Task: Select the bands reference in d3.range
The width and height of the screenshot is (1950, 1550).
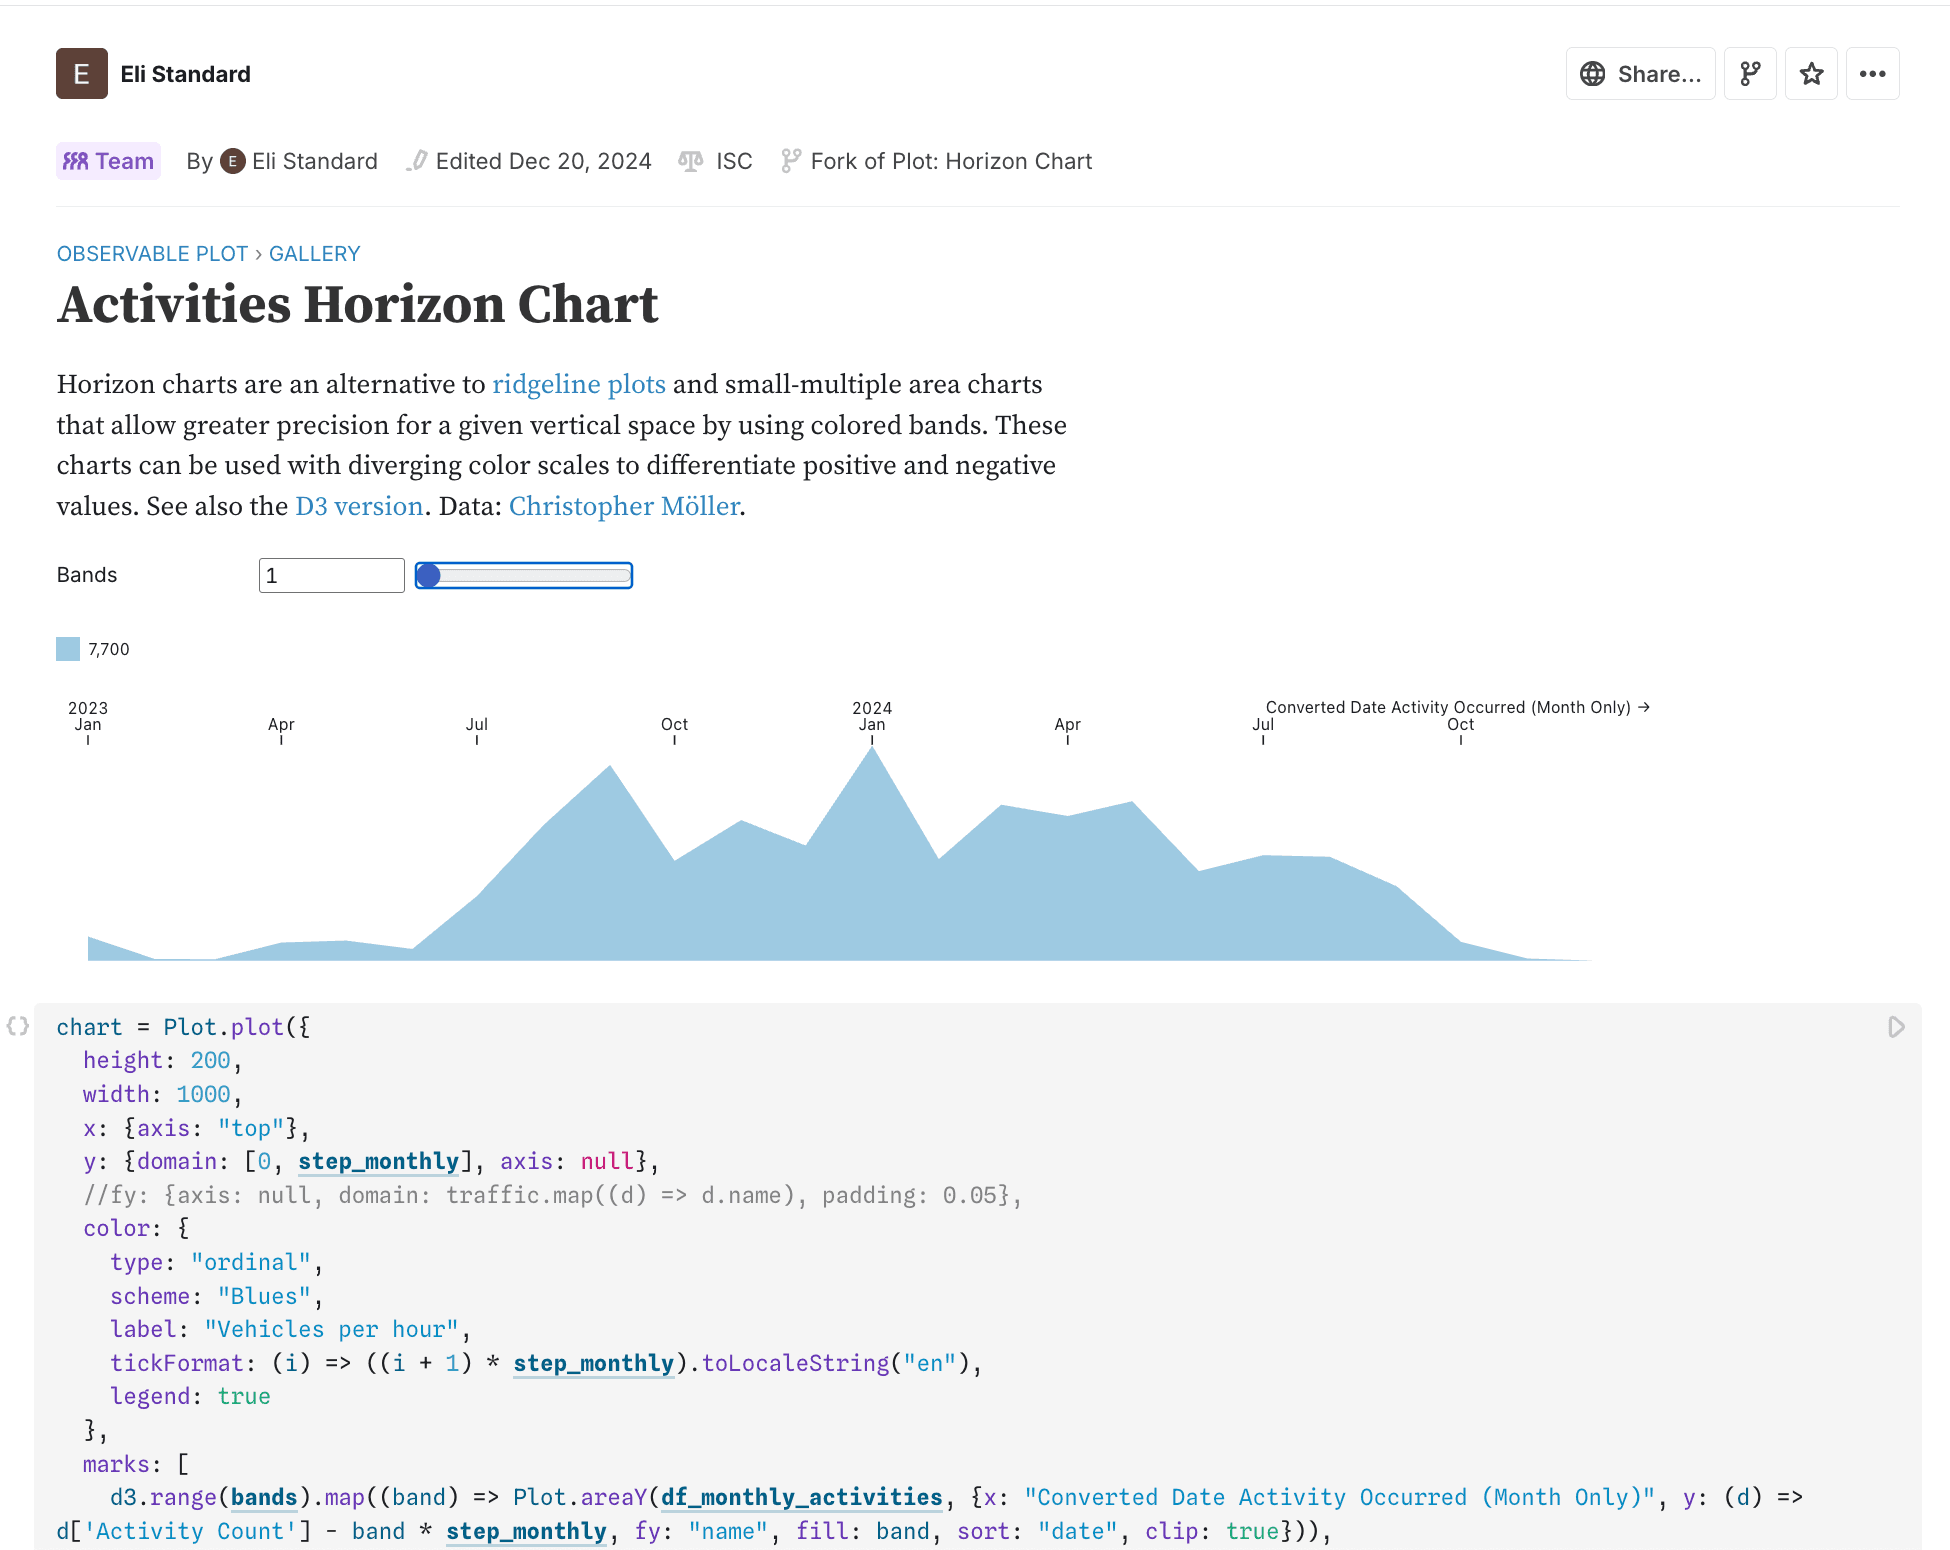Action: pyautogui.click(x=264, y=1497)
